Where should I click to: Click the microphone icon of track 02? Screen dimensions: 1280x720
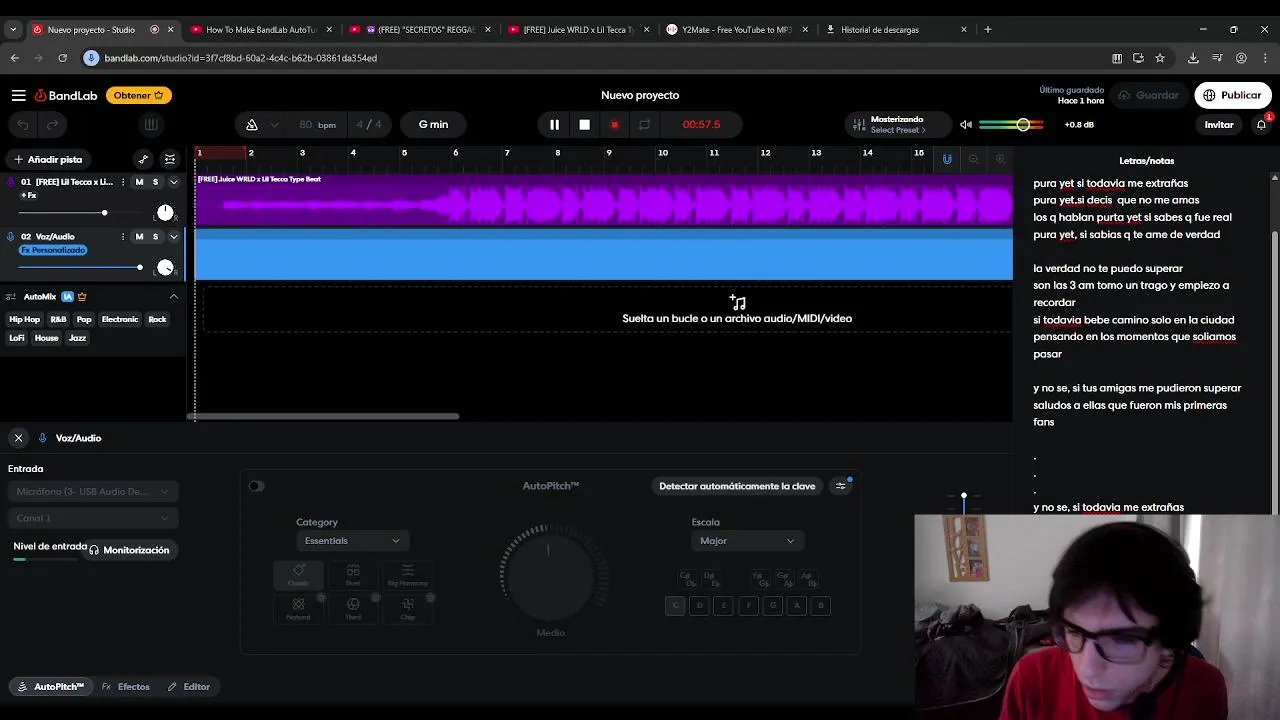11,237
